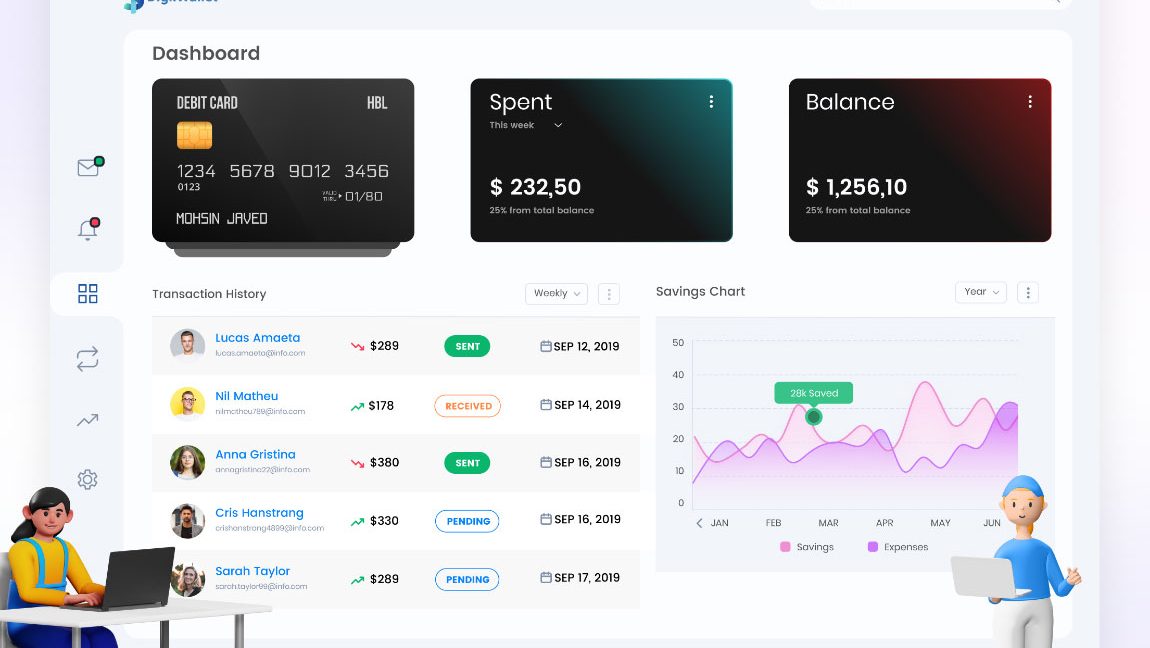Open the notifications bell icon
This screenshot has width=1150, height=648.
tap(88, 229)
